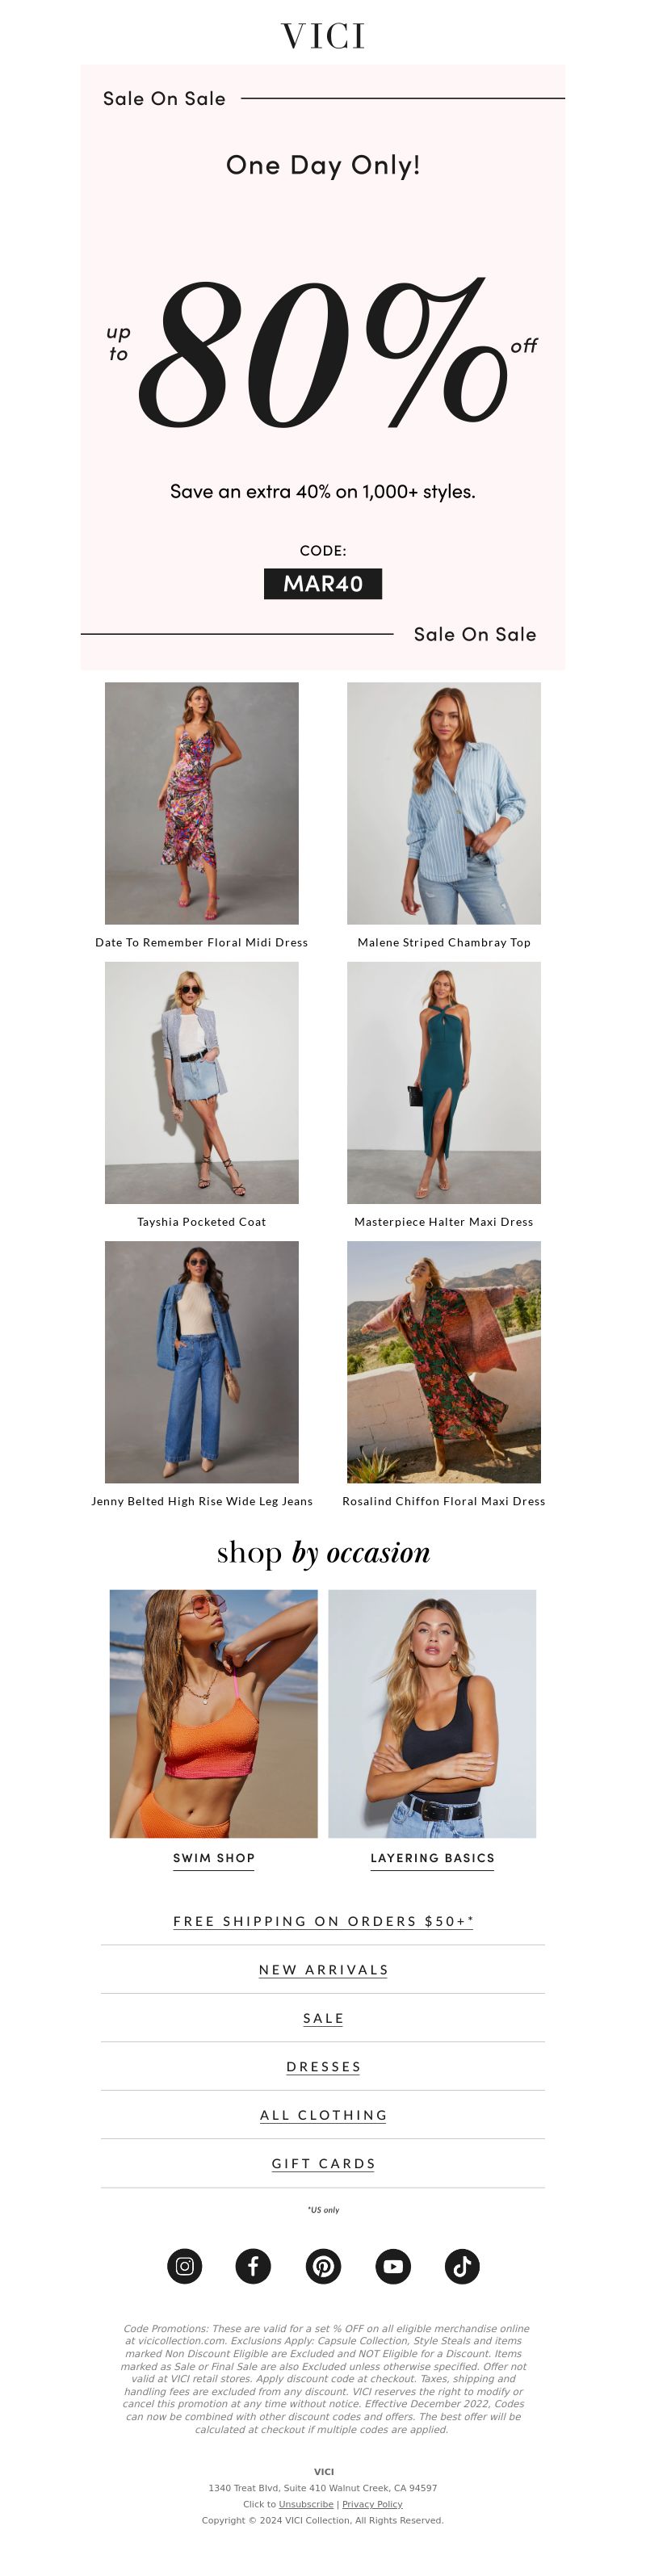View Date To Remember Floral Midi Dress photo
The width and height of the screenshot is (646, 2576).
point(202,803)
